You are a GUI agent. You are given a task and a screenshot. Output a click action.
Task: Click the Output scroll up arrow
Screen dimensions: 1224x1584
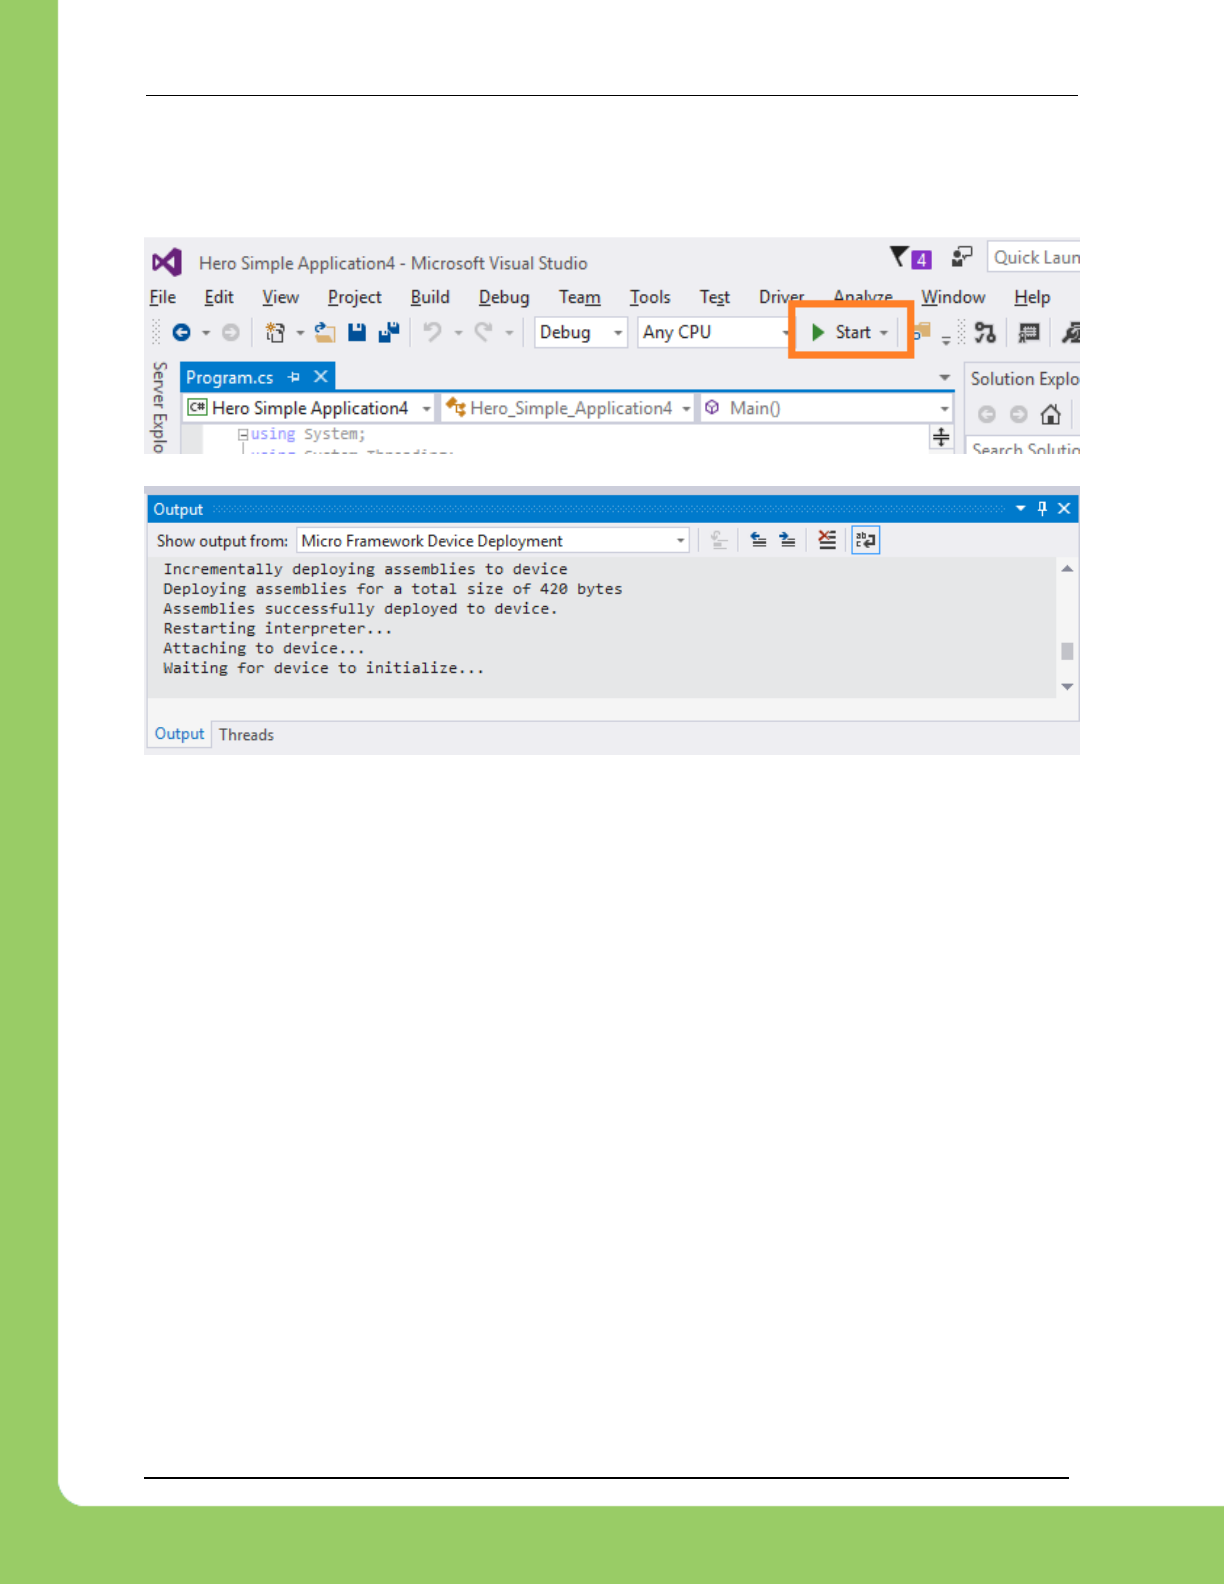(1067, 568)
